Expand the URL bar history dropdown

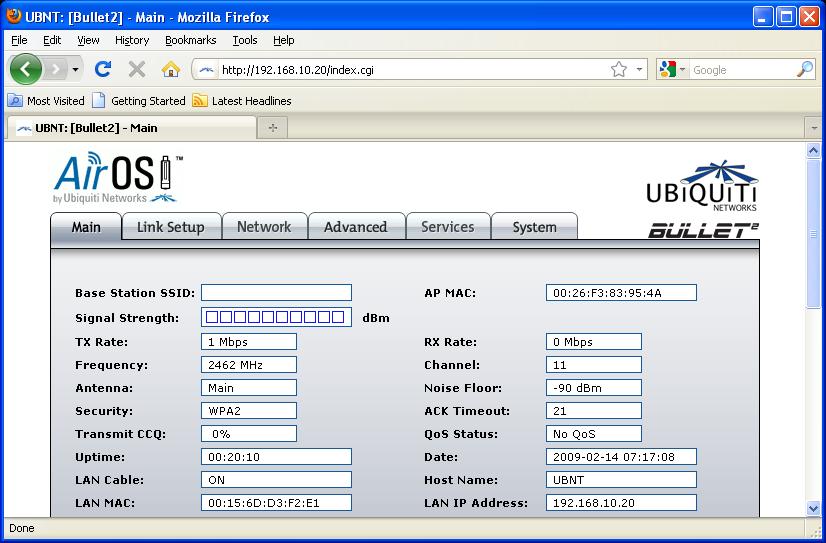coord(639,70)
